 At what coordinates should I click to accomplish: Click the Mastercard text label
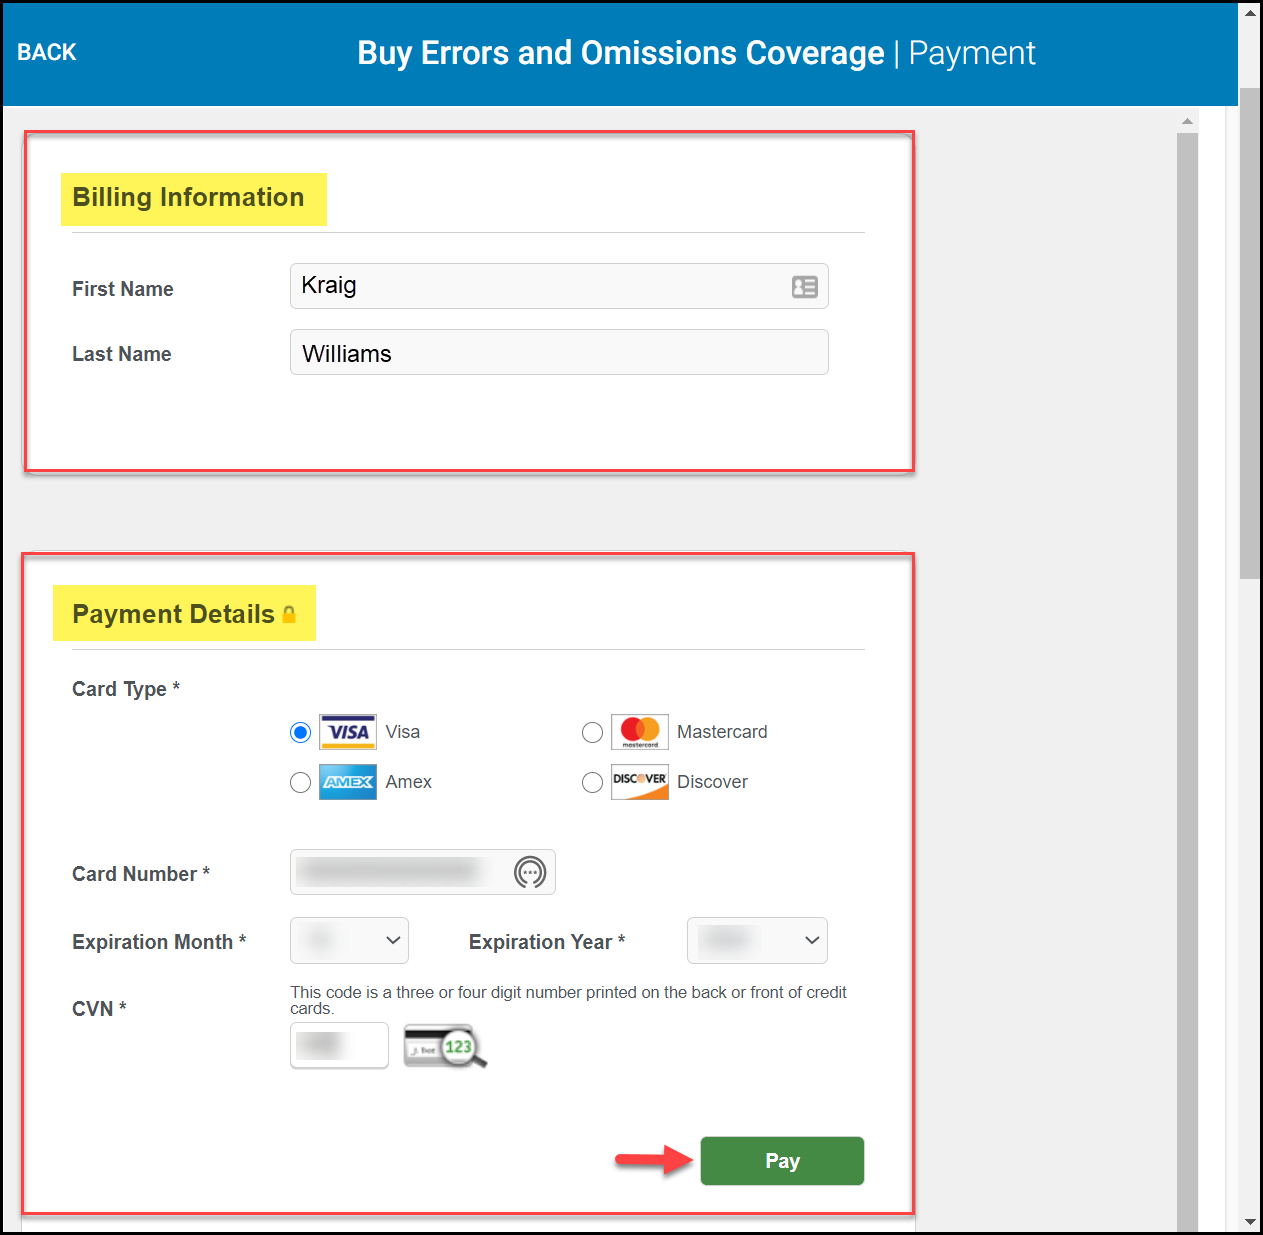pos(722,732)
